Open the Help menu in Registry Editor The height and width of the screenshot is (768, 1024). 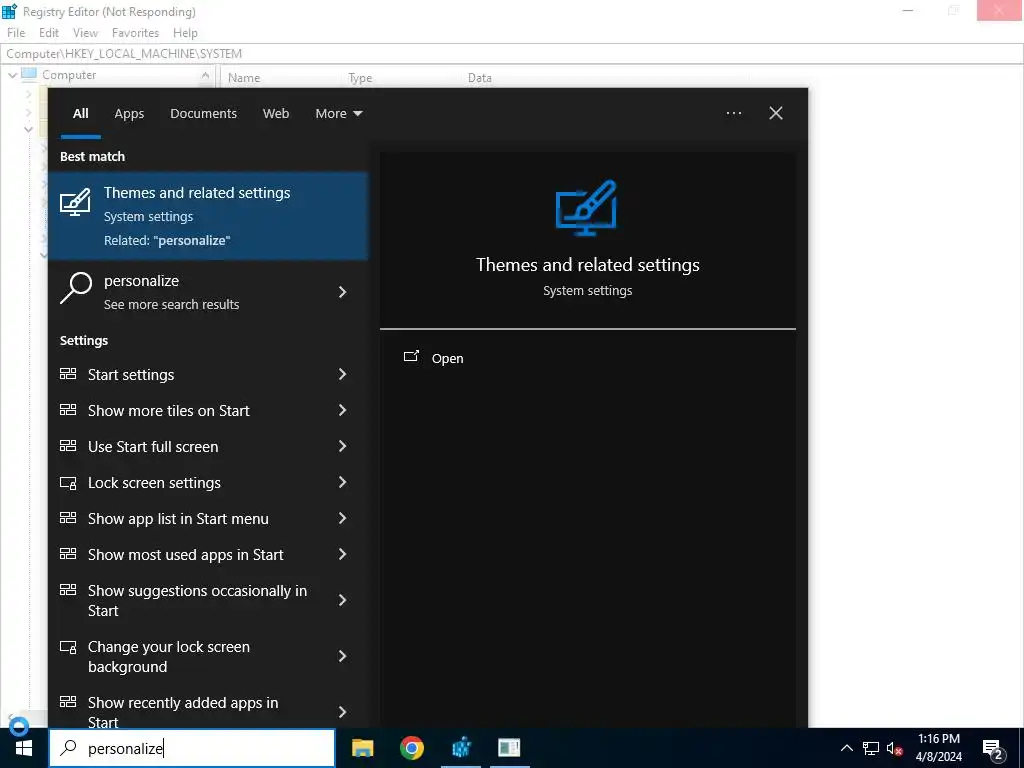[x=185, y=33]
